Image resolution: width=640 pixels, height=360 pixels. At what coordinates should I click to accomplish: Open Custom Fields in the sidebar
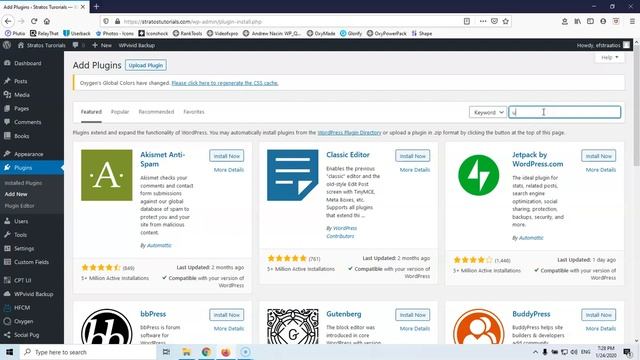pyautogui.click(x=32, y=262)
